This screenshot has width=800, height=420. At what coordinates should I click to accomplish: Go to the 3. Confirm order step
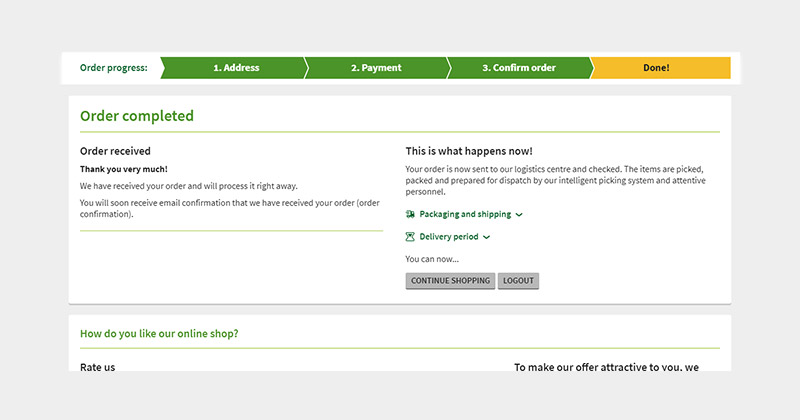(x=519, y=68)
